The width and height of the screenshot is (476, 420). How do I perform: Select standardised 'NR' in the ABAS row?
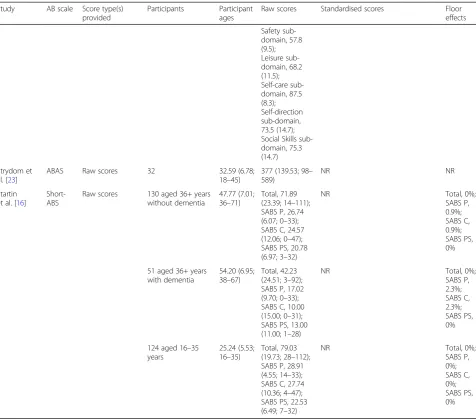pyautogui.click(x=325, y=171)
